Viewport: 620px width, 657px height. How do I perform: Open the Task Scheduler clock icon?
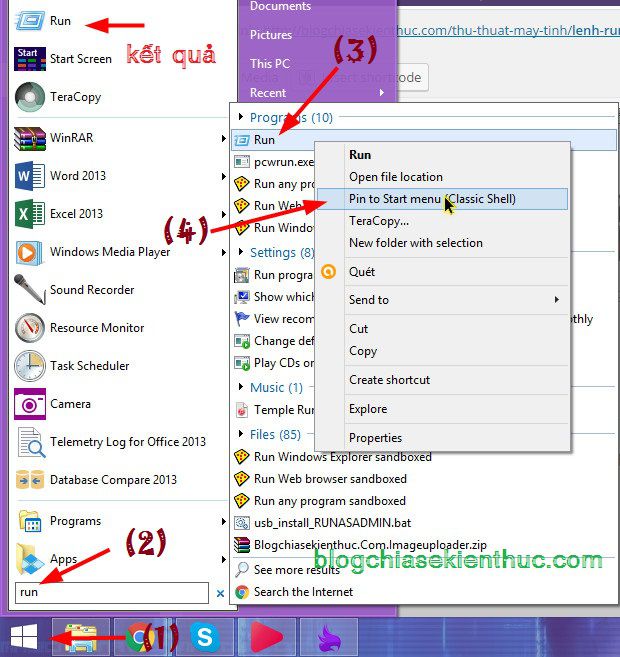point(30,366)
